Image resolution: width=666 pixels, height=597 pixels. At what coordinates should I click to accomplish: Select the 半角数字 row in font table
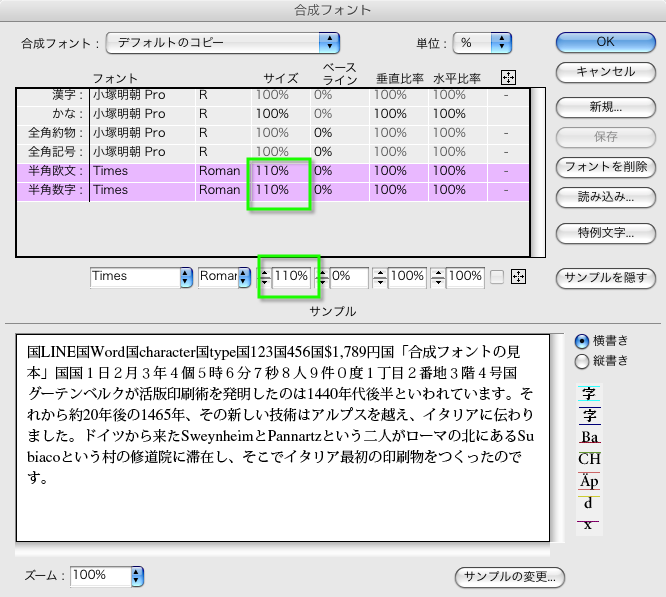click(x=273, y=190)
